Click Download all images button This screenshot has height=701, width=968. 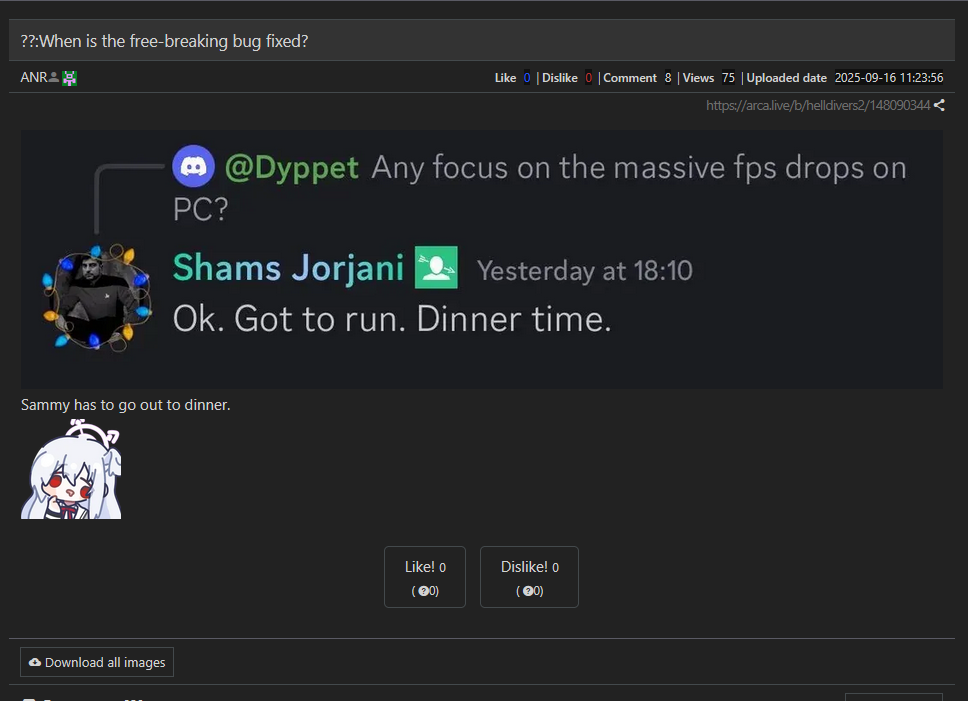pos(97,662)
